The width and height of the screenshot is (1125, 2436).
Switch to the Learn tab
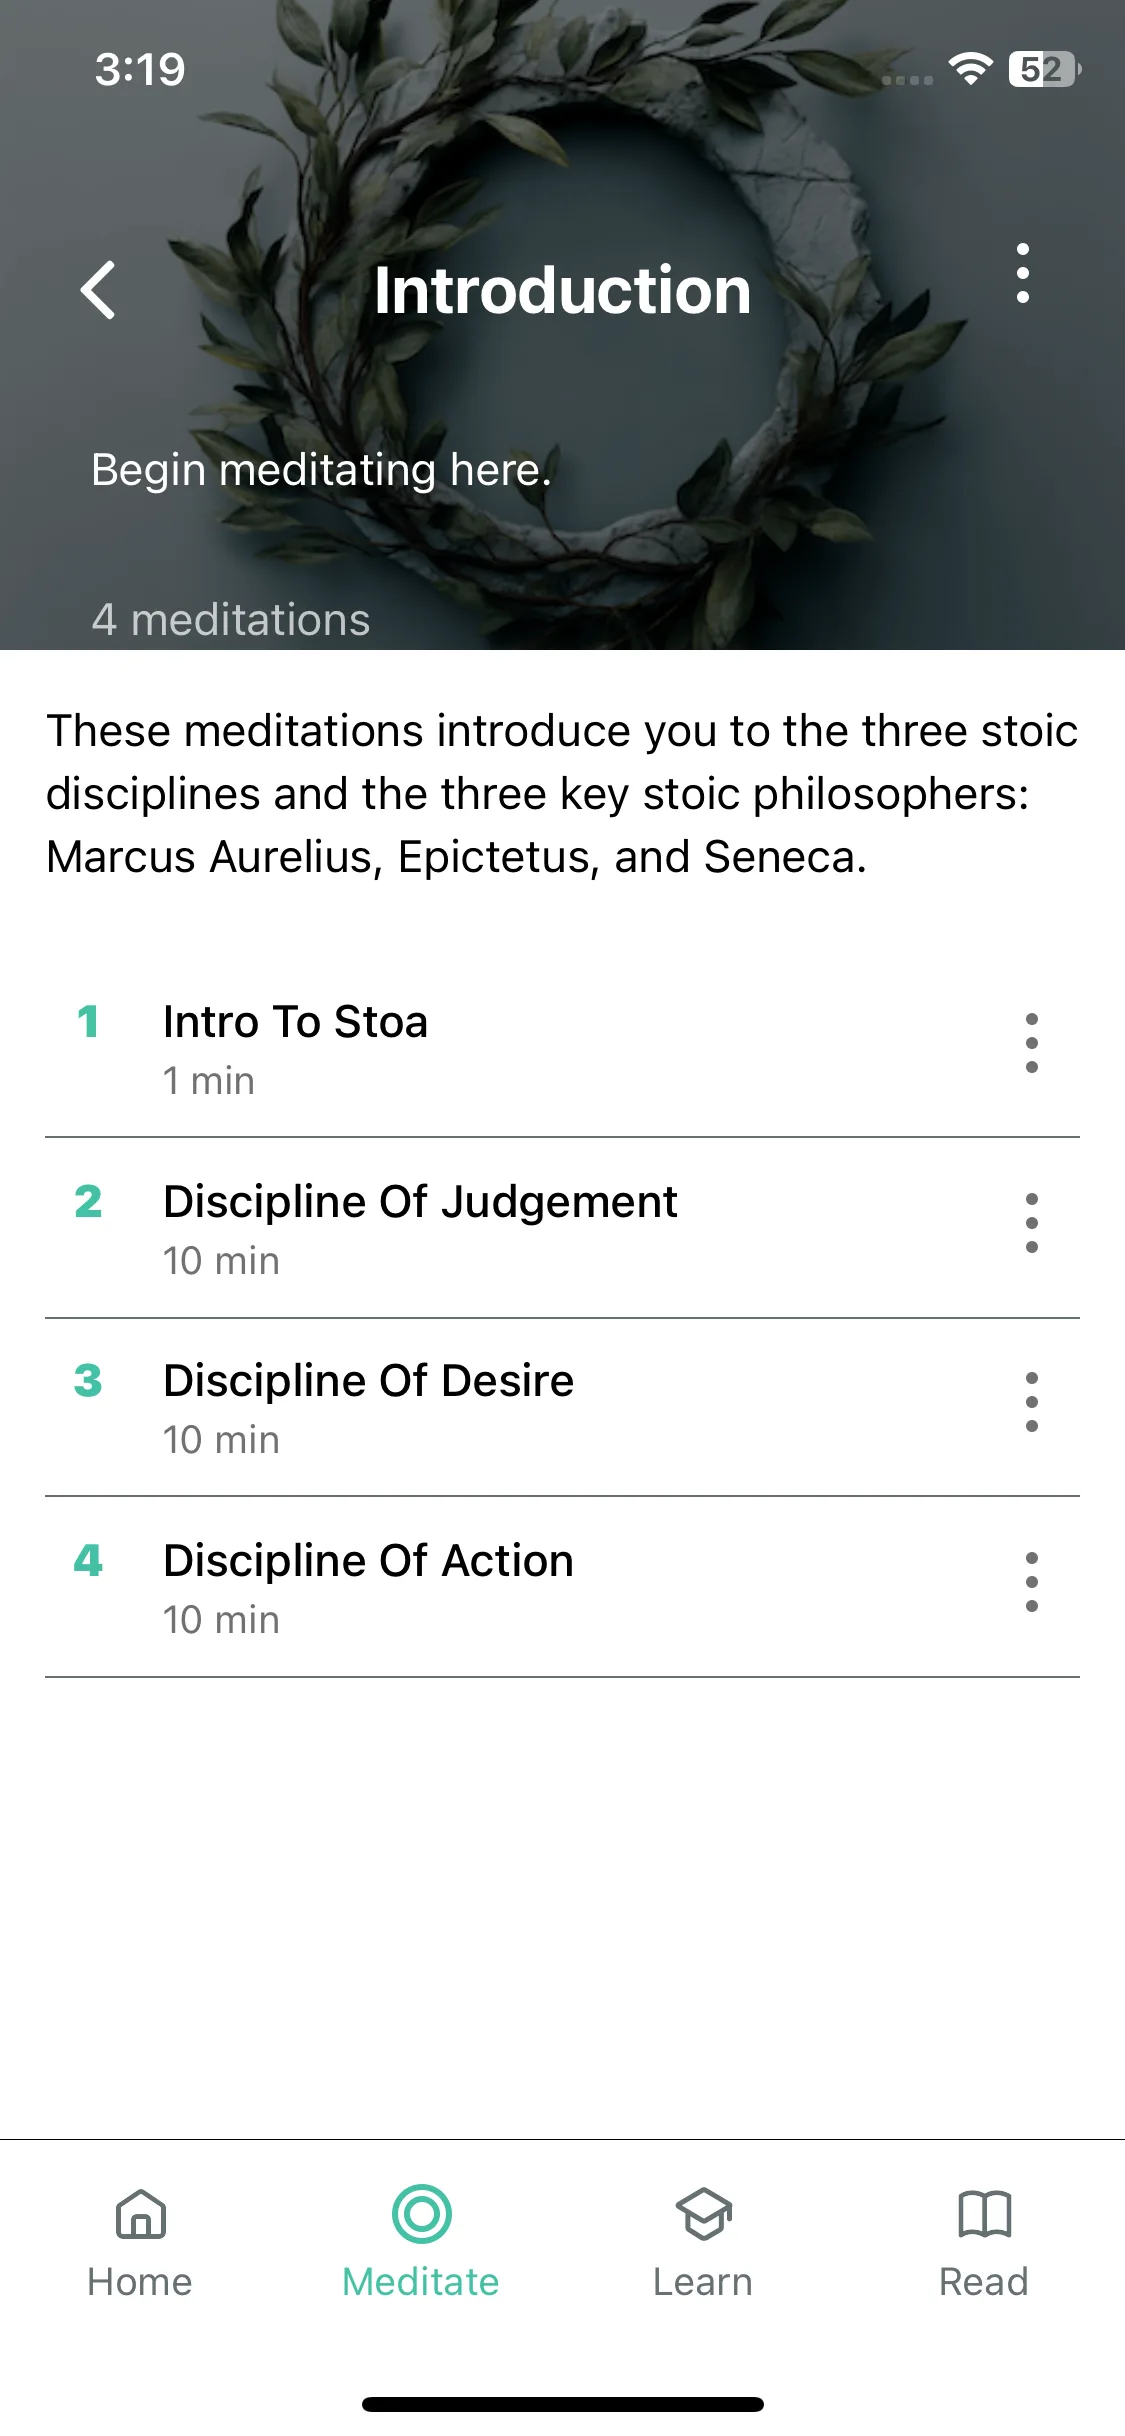point(703,2243)
